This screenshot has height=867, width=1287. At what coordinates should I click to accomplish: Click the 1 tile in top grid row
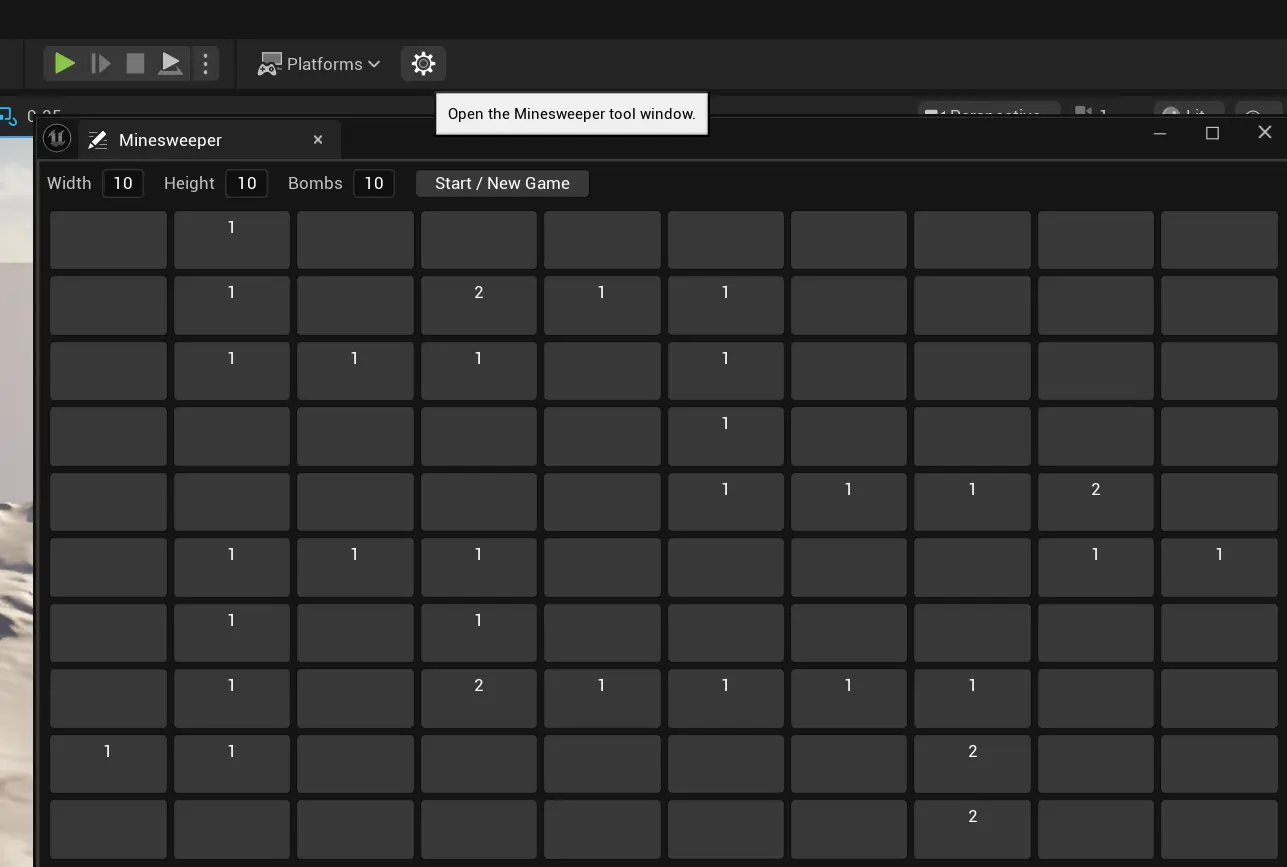(231, 240)
